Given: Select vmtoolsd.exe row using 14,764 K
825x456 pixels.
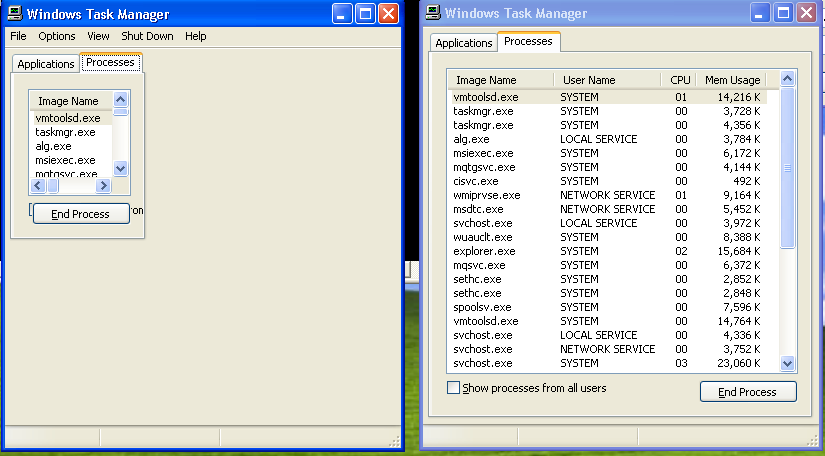Looking at the screenshot, I should [x=608, y=321].
